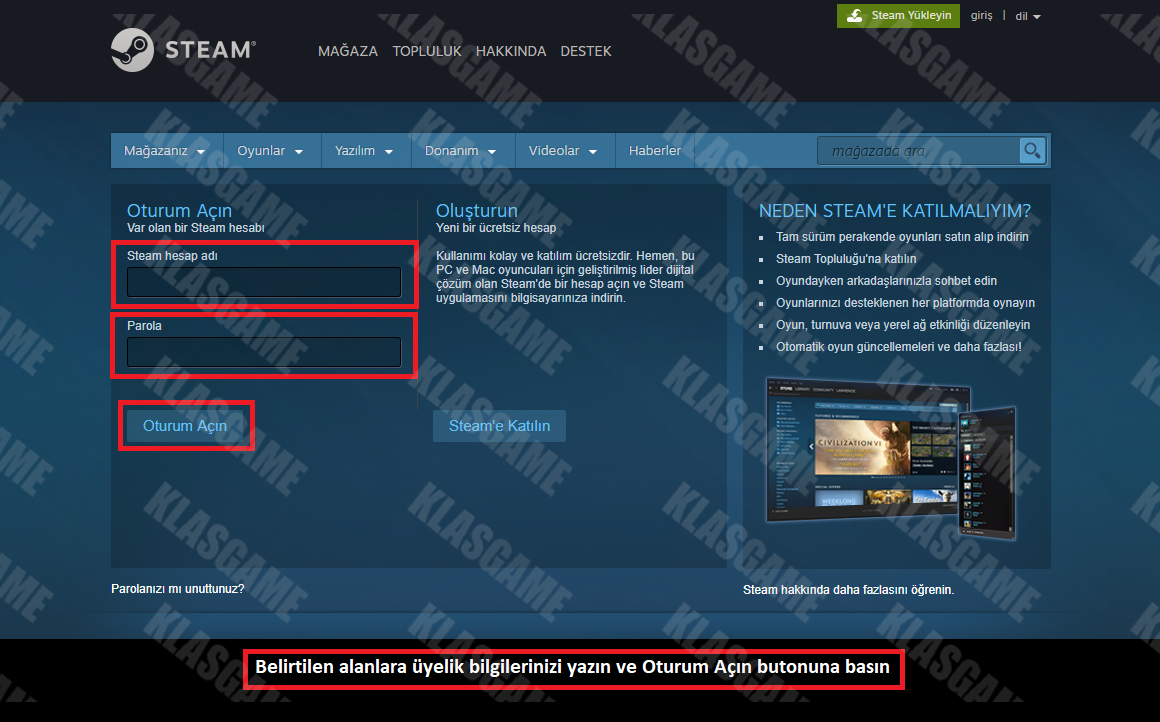
Task: Click the giriş link
Action: 982,16
